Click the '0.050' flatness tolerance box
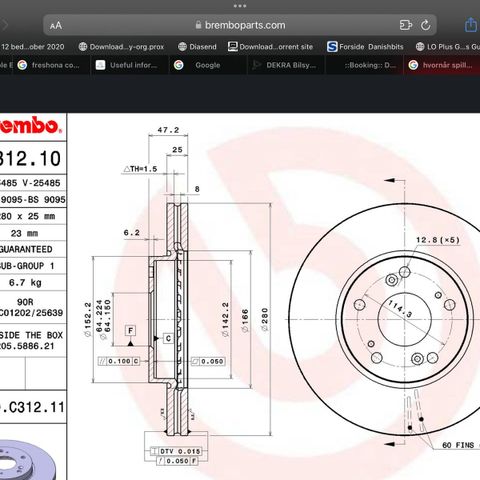Screen dimensions: 480x480 point(208,361)
